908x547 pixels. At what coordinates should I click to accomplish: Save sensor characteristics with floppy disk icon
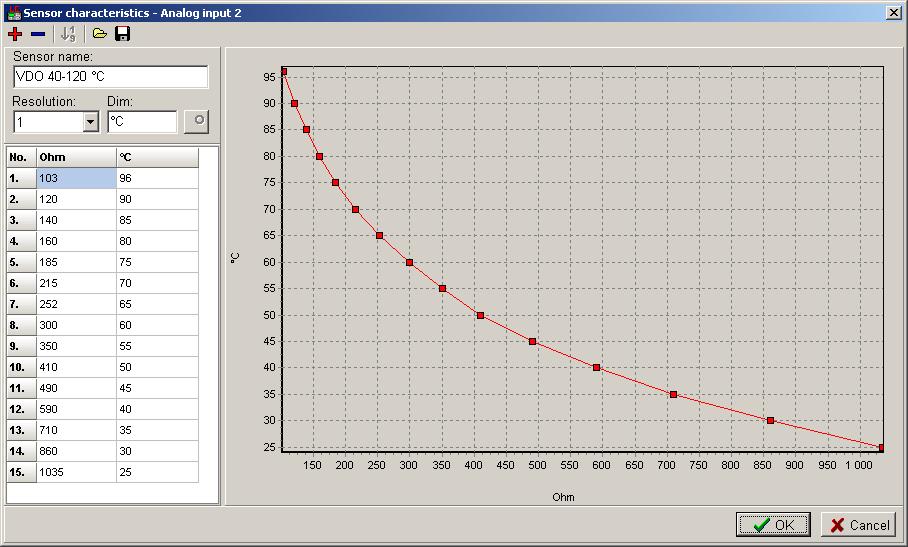(123, 34)
